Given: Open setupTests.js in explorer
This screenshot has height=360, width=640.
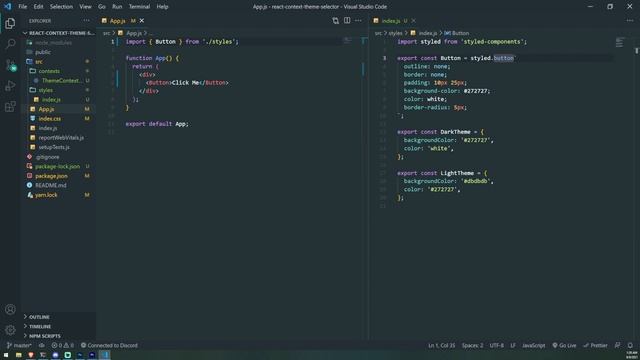Looking at the screenshot, I should click(54, 147).
